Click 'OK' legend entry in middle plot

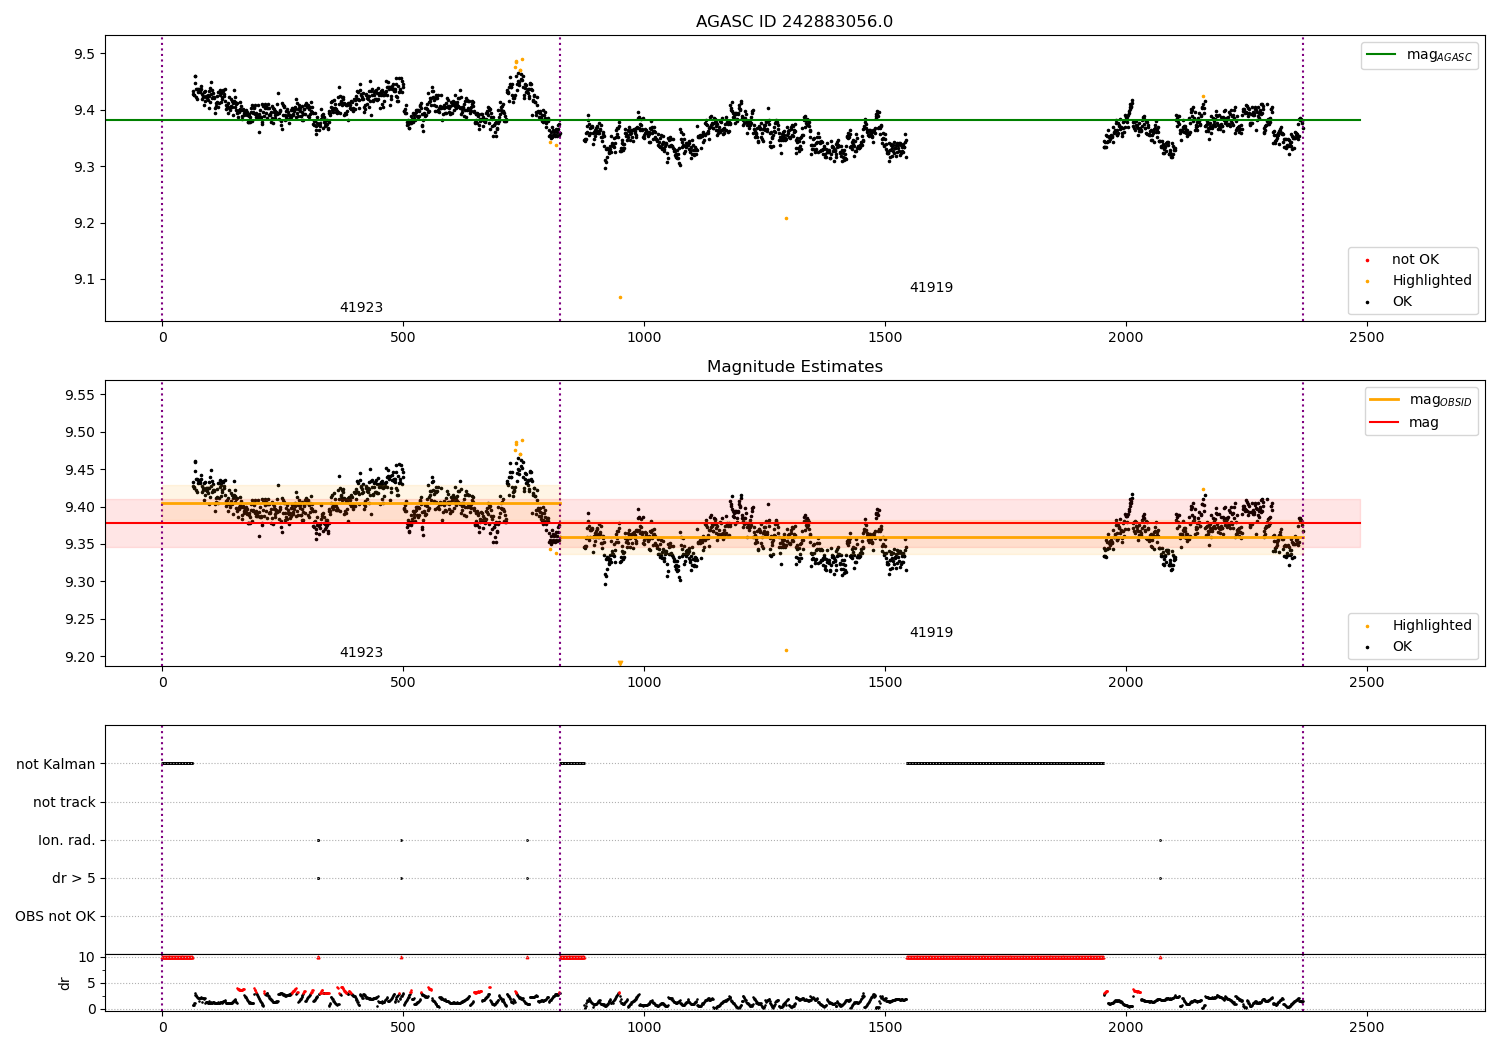pos(1392,647)
